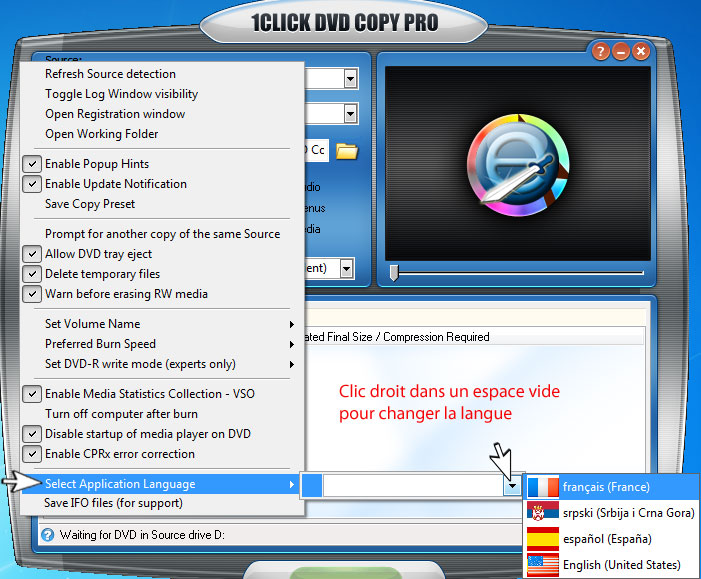Click the French flag icon
This screenshot has height=579, width=701.
click(x=543, y=487)
